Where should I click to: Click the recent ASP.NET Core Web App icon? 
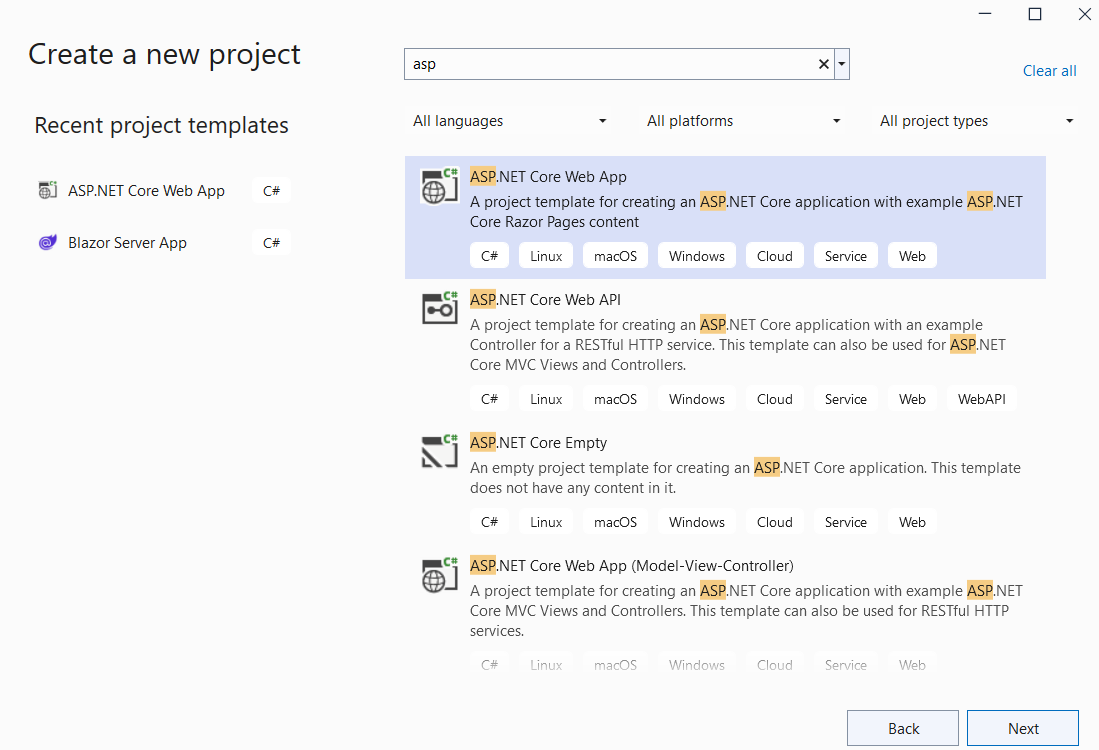coord(48,190)
